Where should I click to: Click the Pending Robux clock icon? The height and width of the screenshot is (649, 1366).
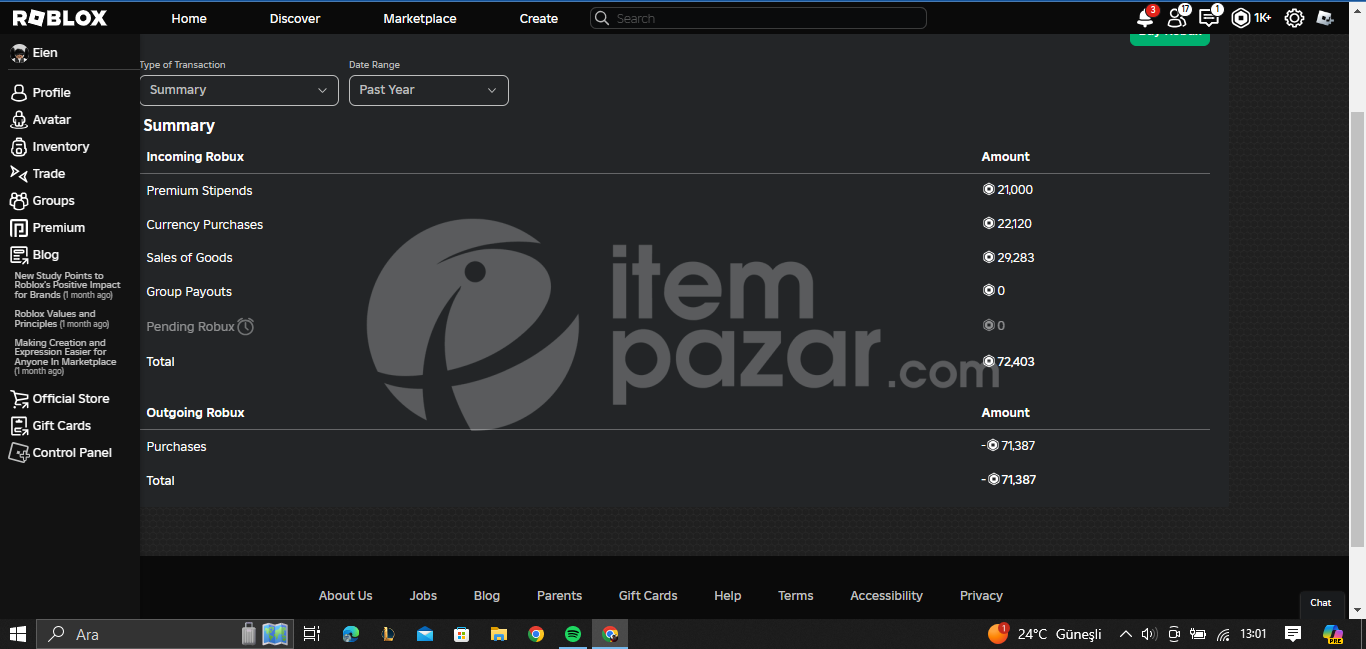pyautogui.click(x=246, y=326)
